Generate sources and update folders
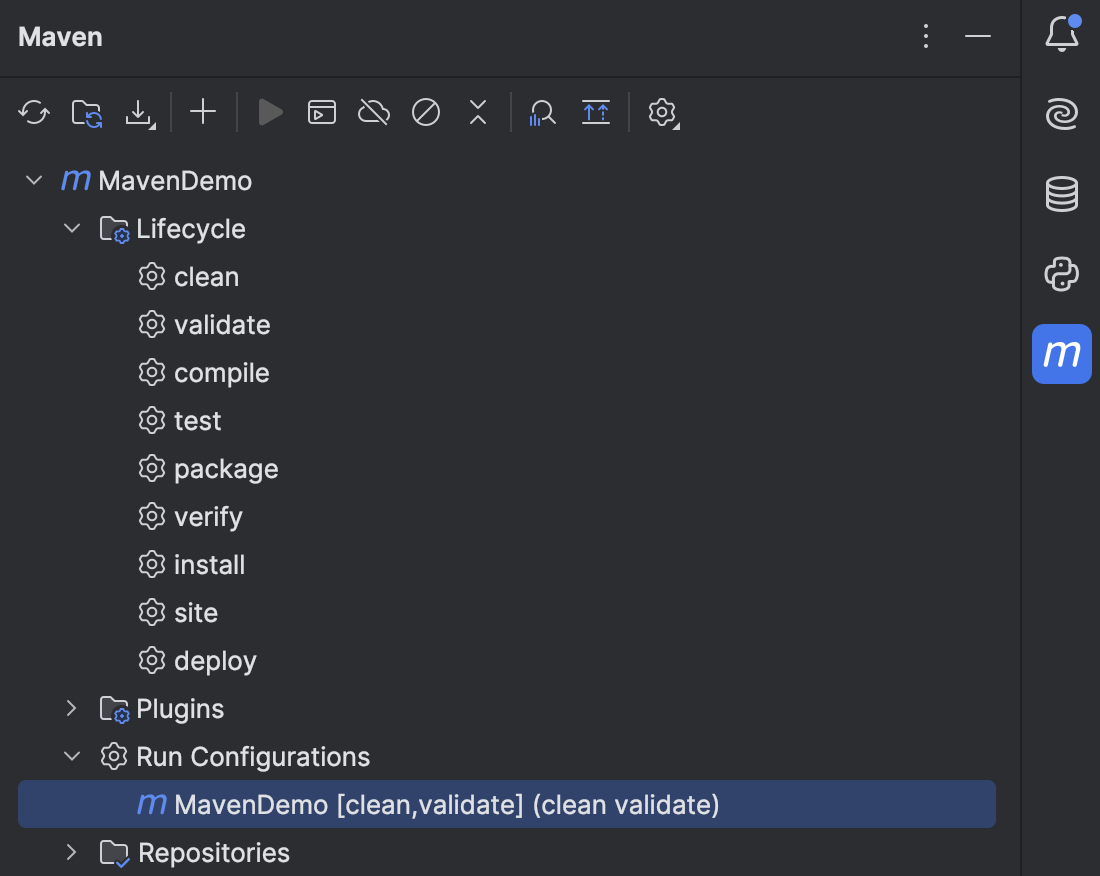This screenshot has width=1100, height=876. point(86,112)
